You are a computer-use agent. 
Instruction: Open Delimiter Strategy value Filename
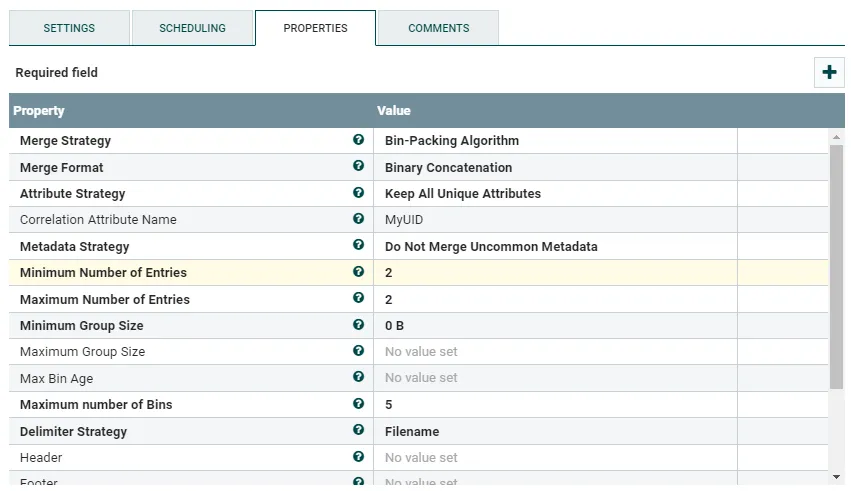tap(412, 432)
